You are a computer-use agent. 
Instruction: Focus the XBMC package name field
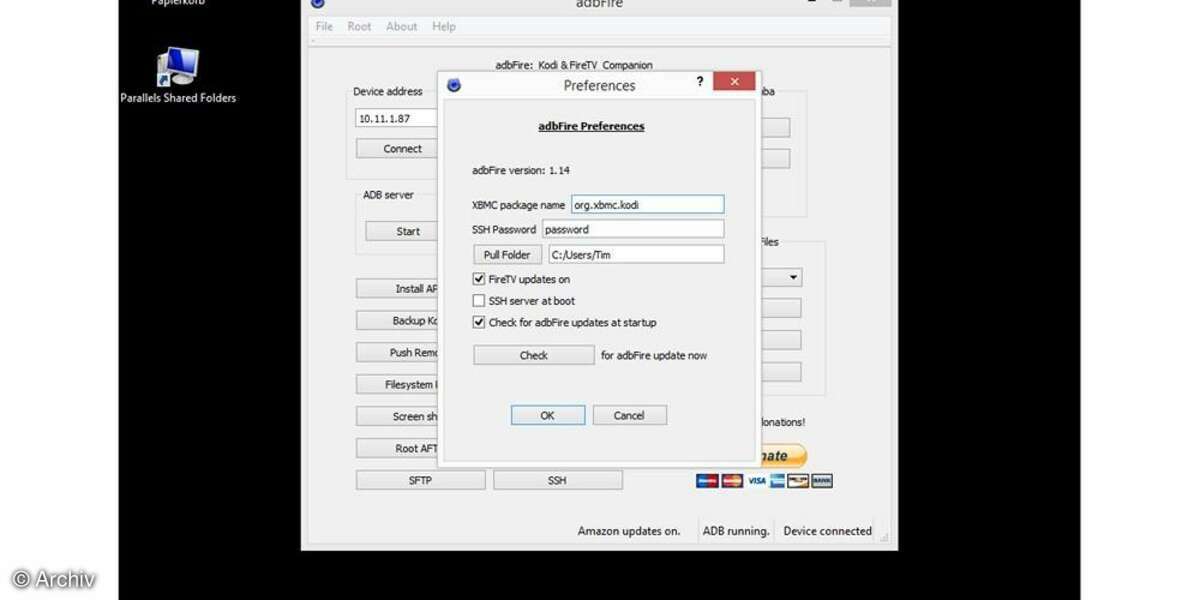pyautogui.click(x=647, y=204)
